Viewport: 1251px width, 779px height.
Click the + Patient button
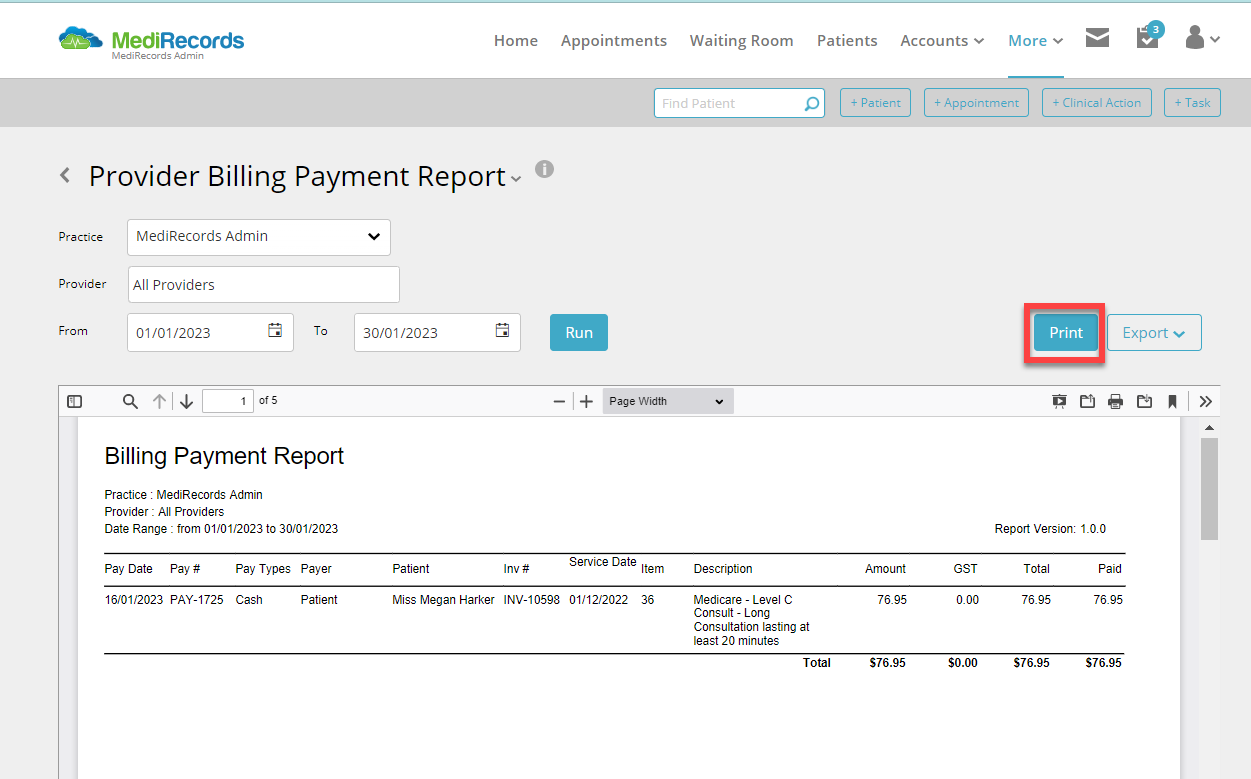[875, 103]
